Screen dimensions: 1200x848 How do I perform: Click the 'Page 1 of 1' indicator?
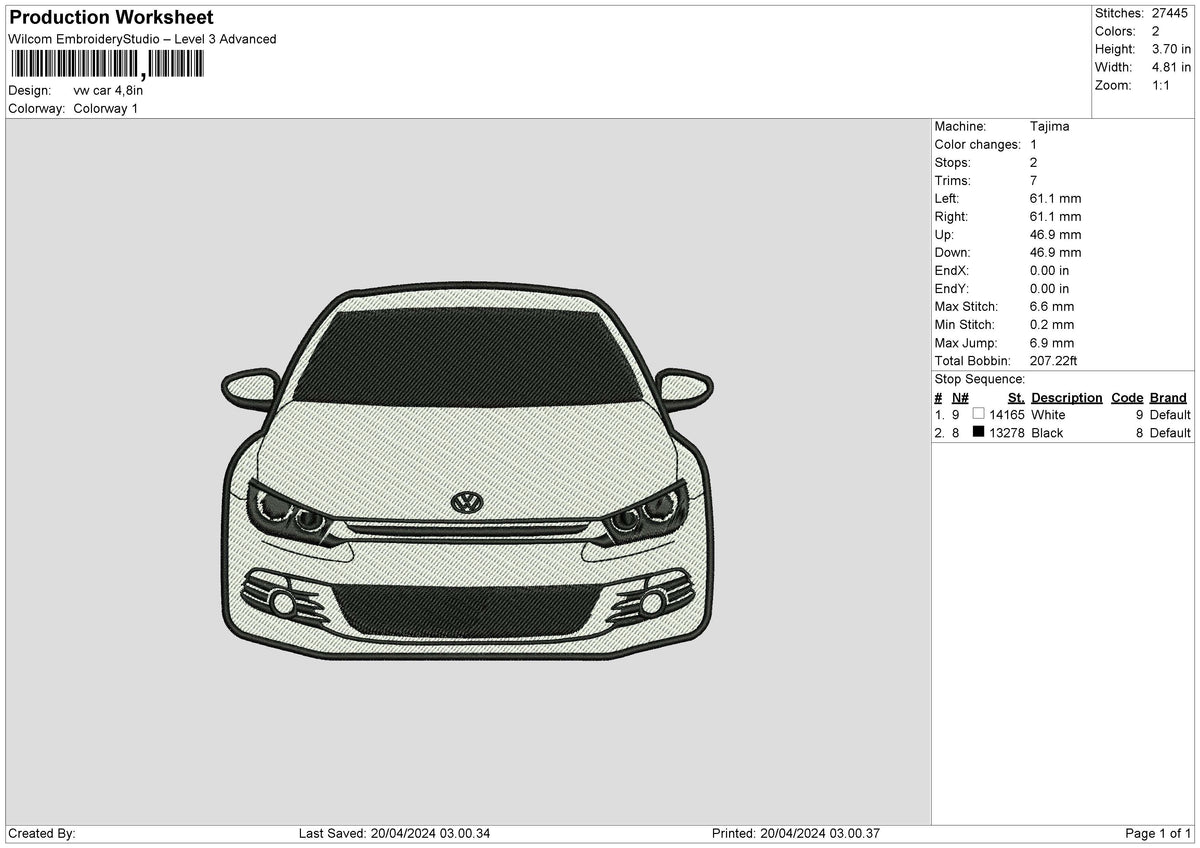(1158, 833)
